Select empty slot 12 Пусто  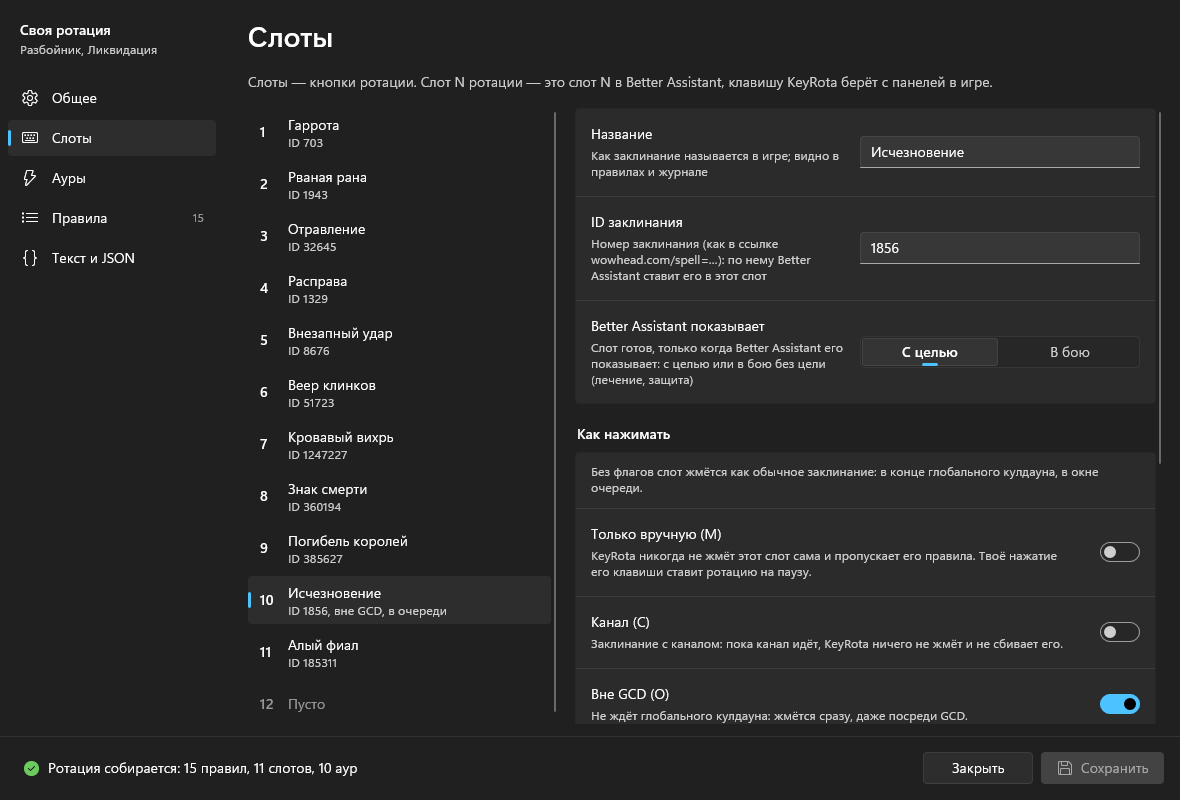400,704
